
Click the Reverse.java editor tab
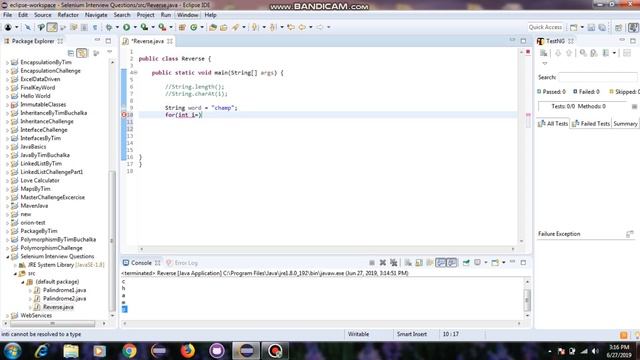coord(148,41)
